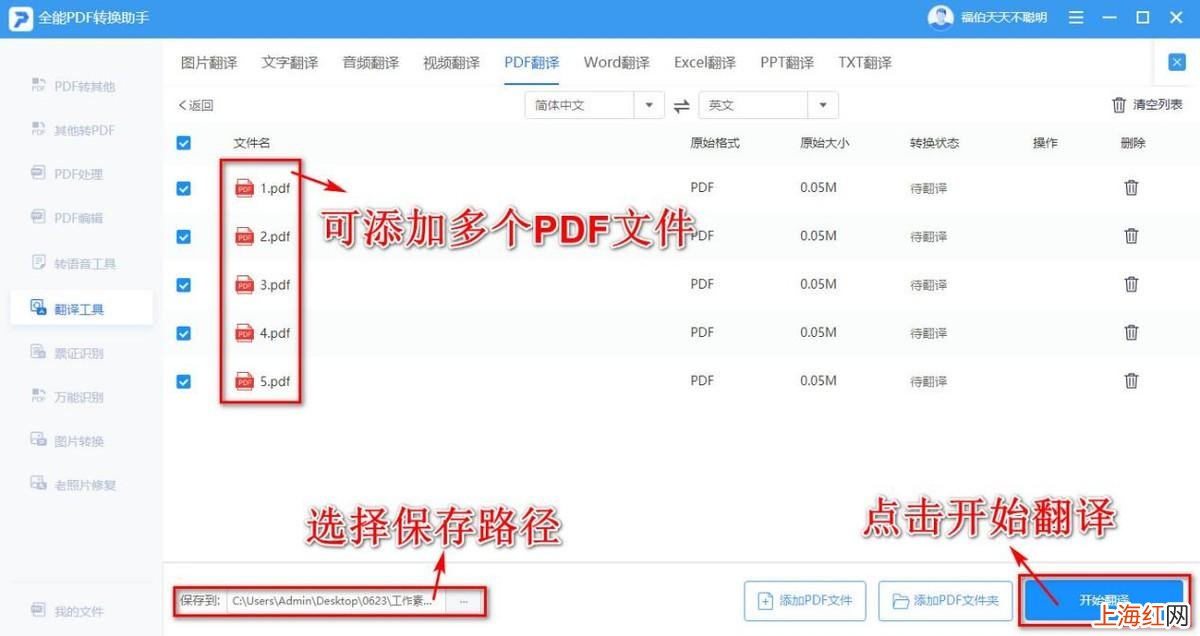Uncheck the 2.pdf checkbox

(183, 237)
